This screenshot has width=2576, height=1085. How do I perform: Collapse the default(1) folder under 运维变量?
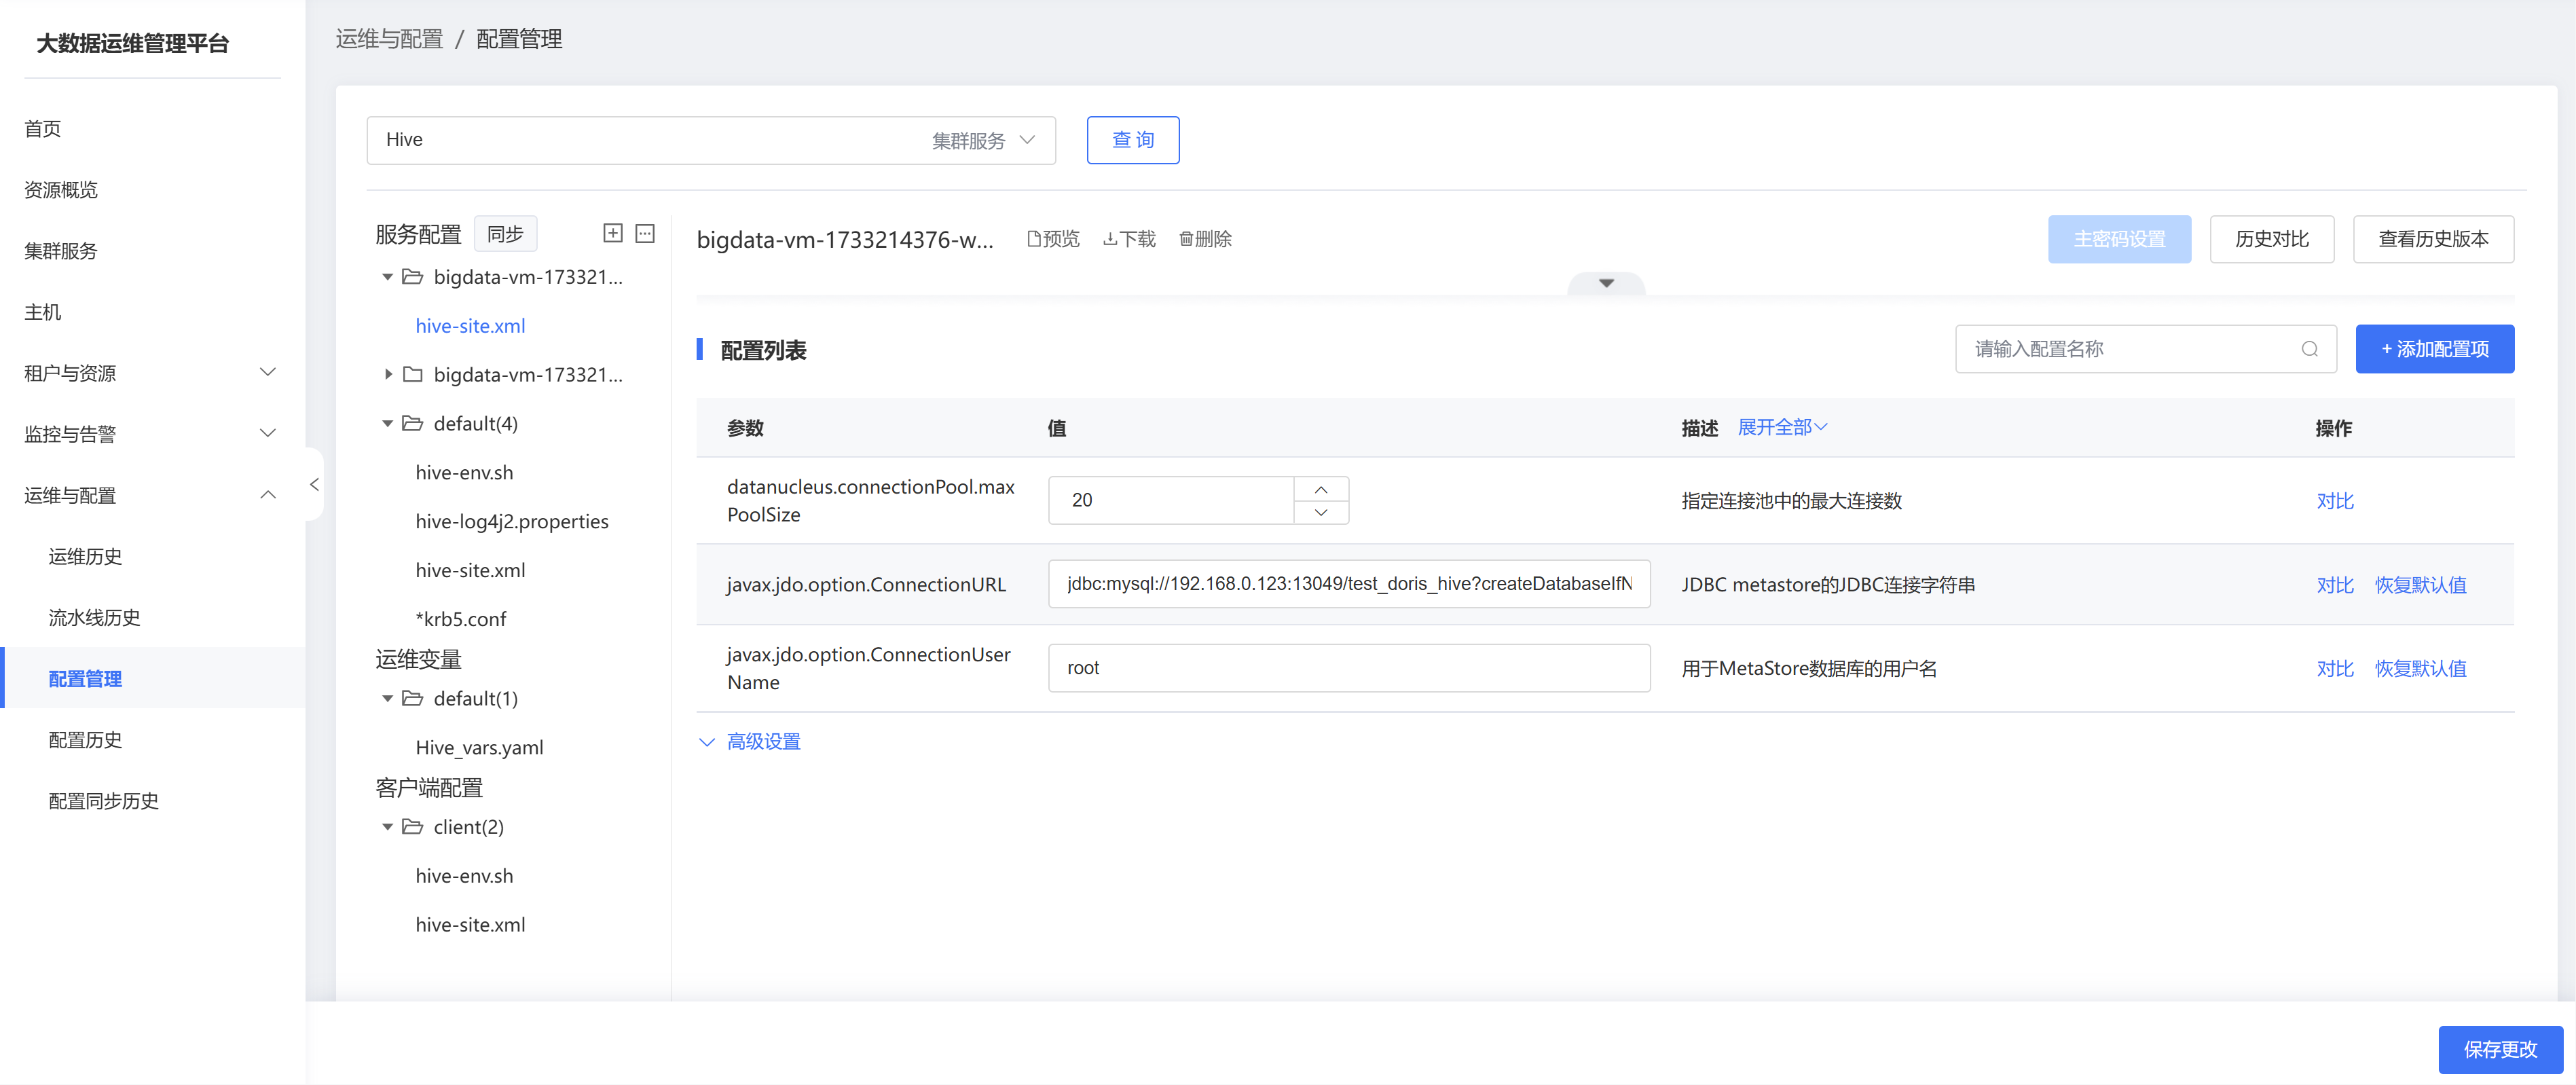(388, 699)
